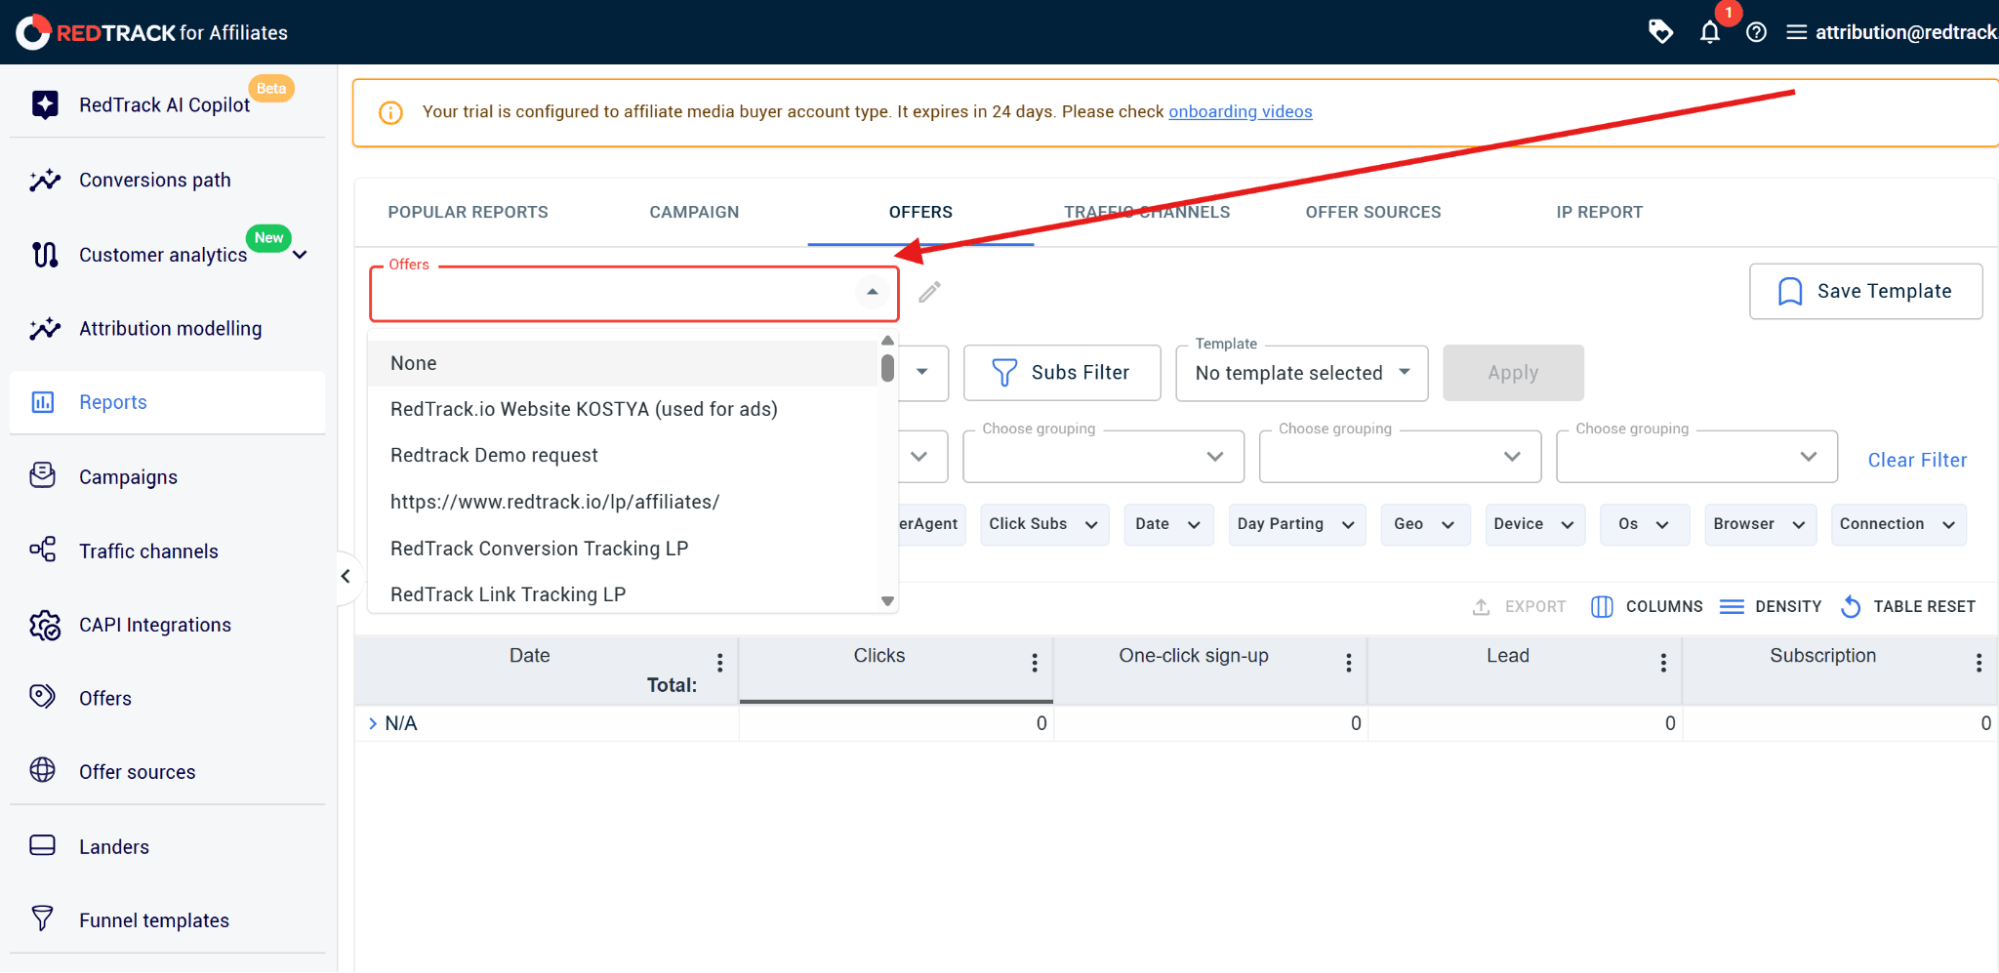Open notifications bell icon
This screenshot has width=1999, height=973.
[1710, 33]
